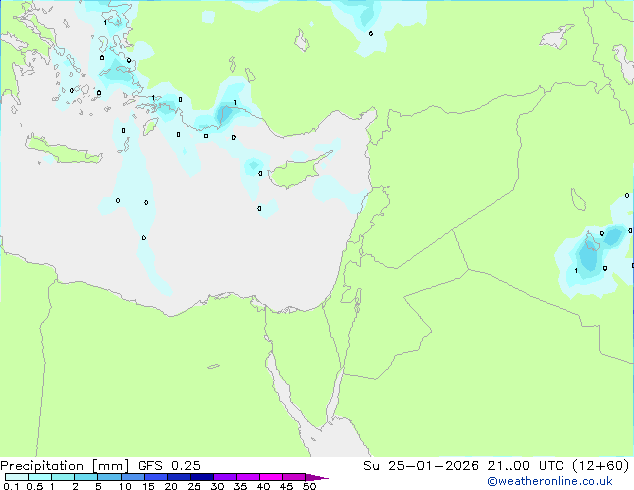
Task: Click the legend value label '10'
Action: click(x=125, y=486)
